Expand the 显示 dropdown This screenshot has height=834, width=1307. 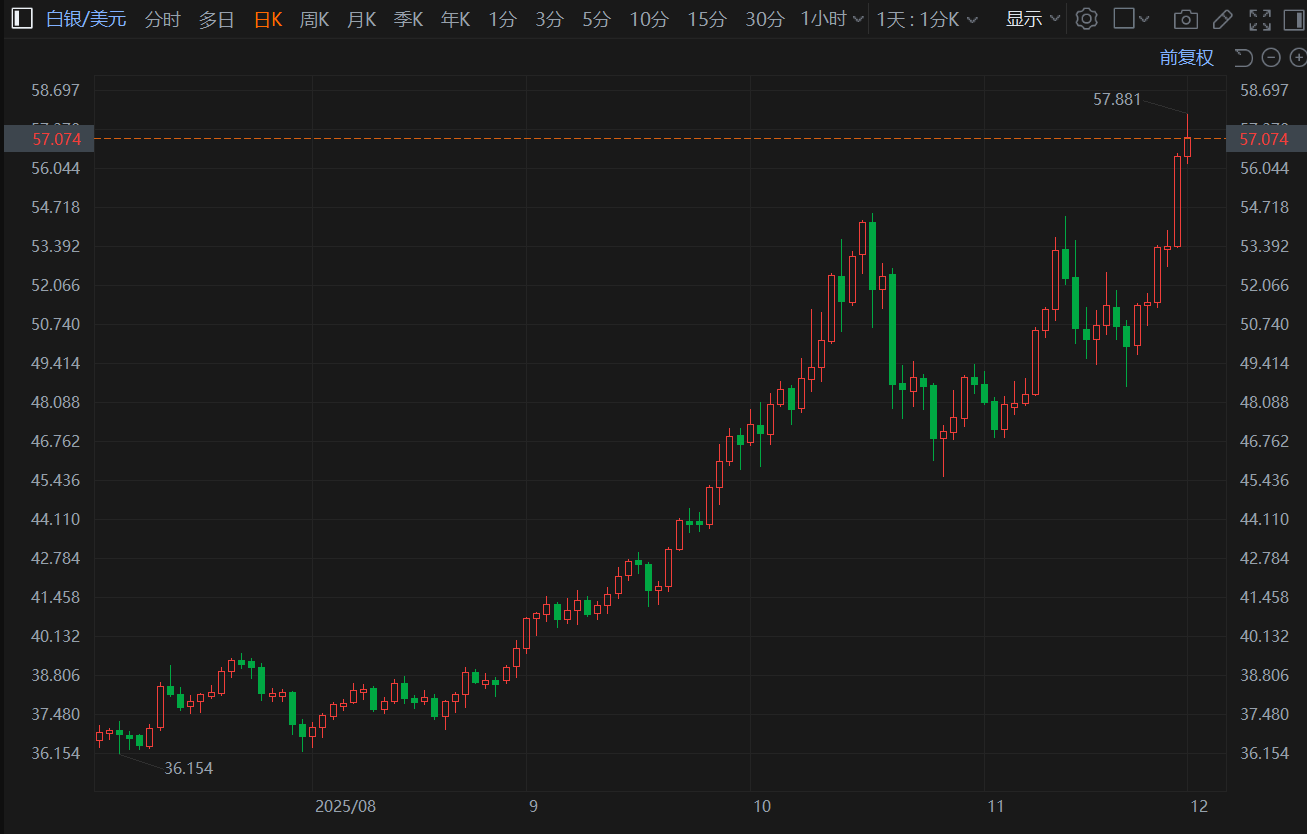tap(1033, 19)
